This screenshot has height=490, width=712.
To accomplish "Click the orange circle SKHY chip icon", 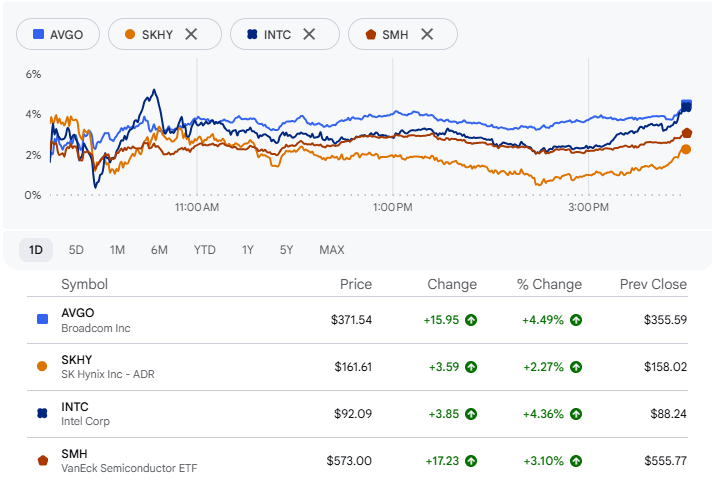I will [130, 34].
